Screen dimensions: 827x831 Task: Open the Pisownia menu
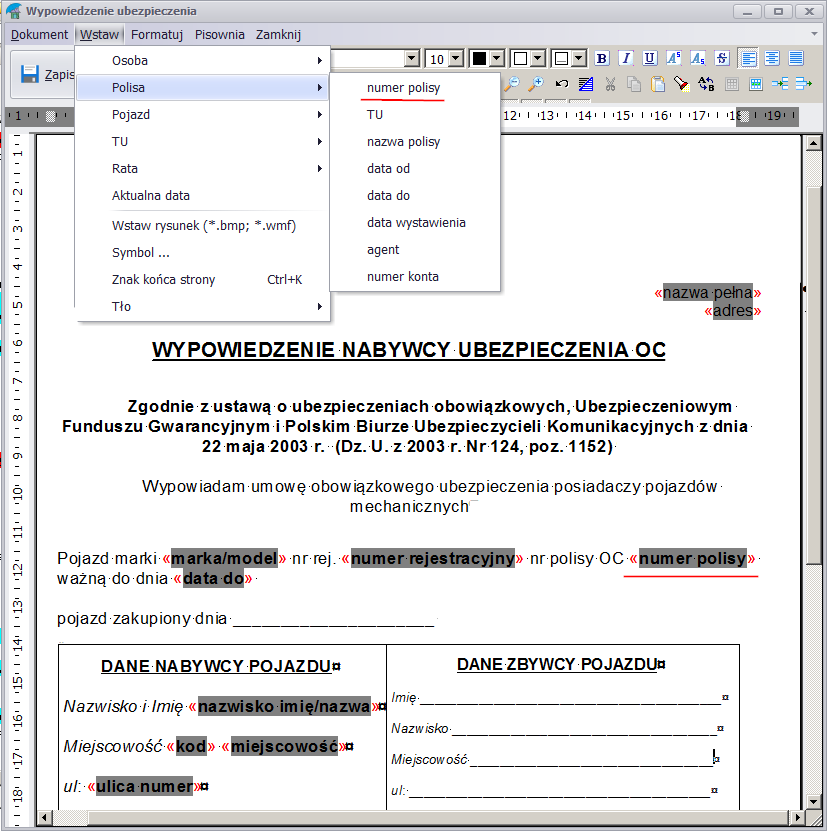pos(219,34)
